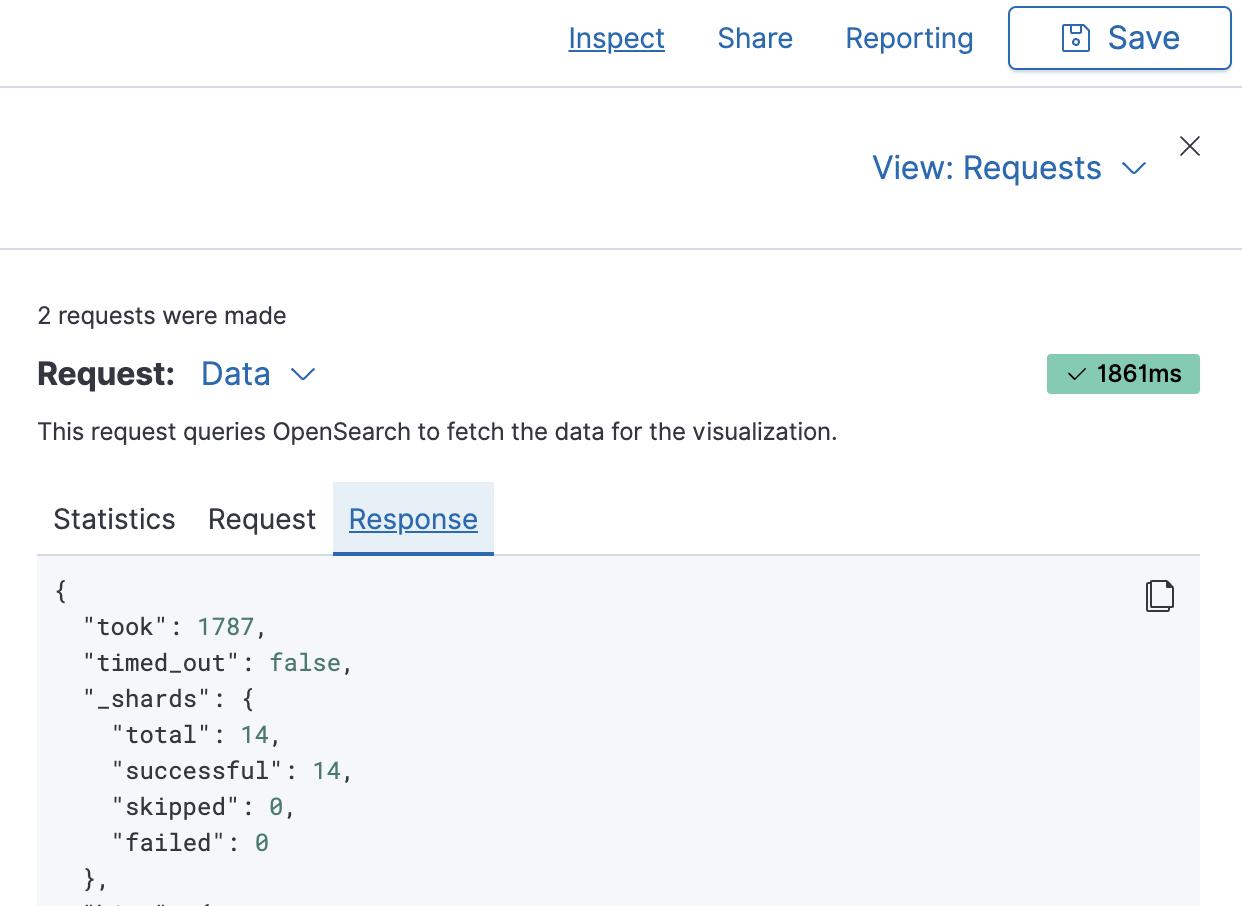Expand the Request Data selector
This screenshot has height=906, width=1242.
coord(259,374)
